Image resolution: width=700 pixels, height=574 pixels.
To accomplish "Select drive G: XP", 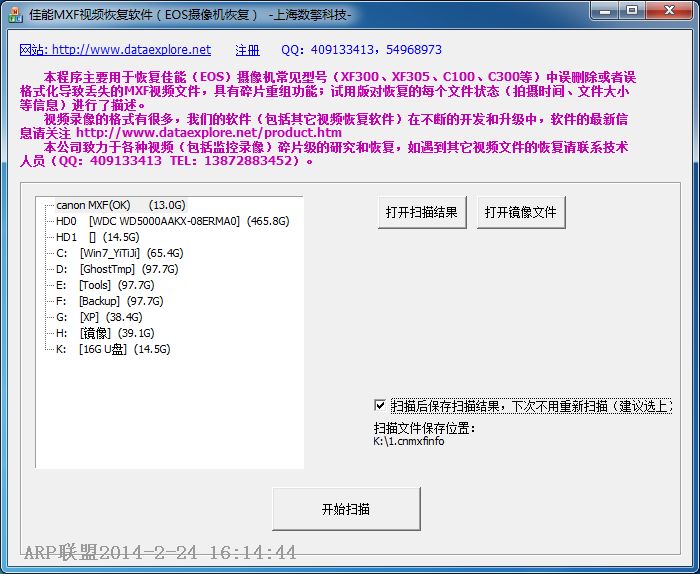I will 99,317.
